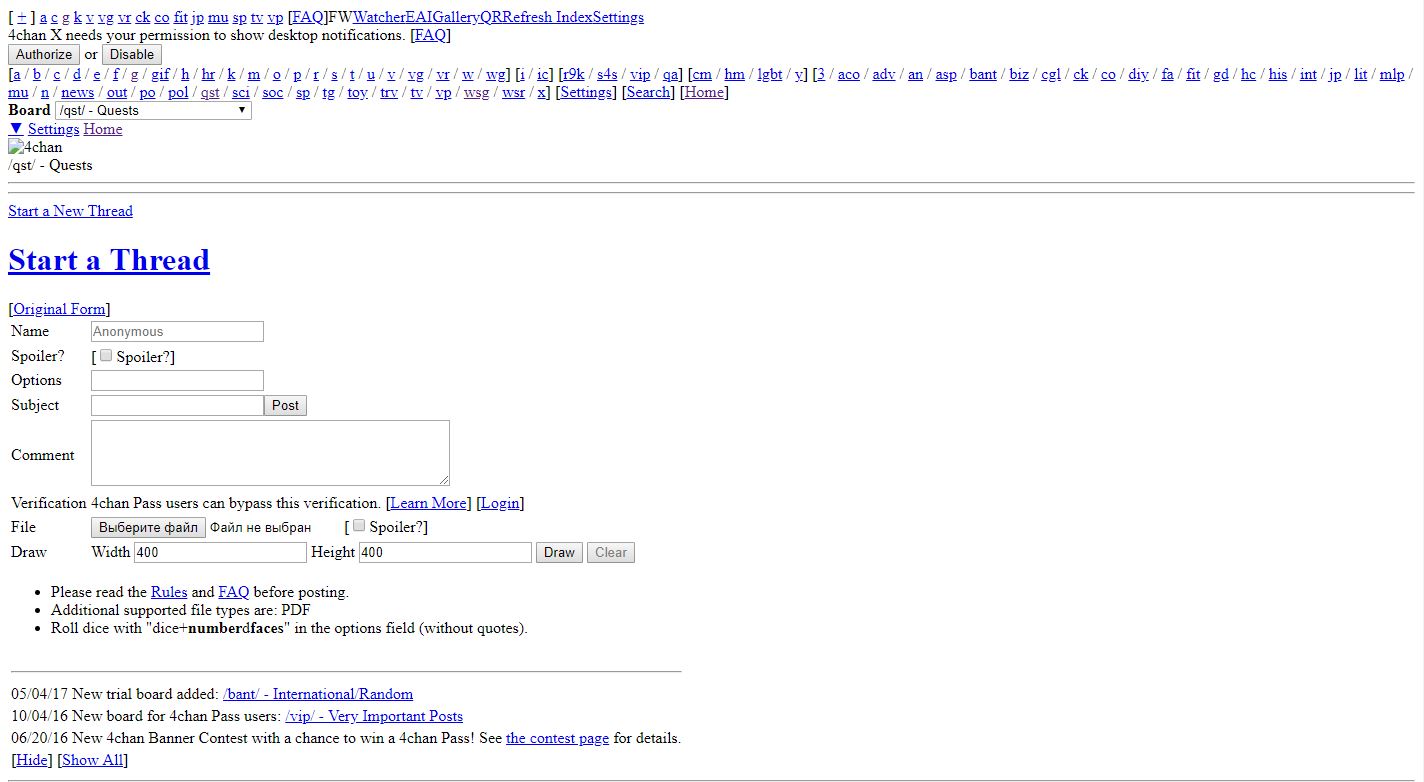Go to the lgbt board link
Screen dimensions: 1424x782
(x=770, y=74)
